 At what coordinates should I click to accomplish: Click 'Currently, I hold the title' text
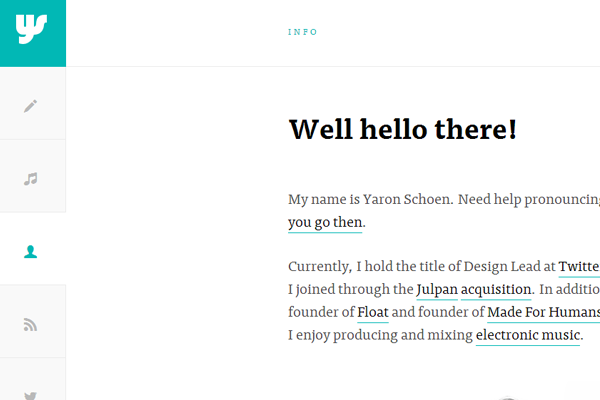click(x=389, y=266)
